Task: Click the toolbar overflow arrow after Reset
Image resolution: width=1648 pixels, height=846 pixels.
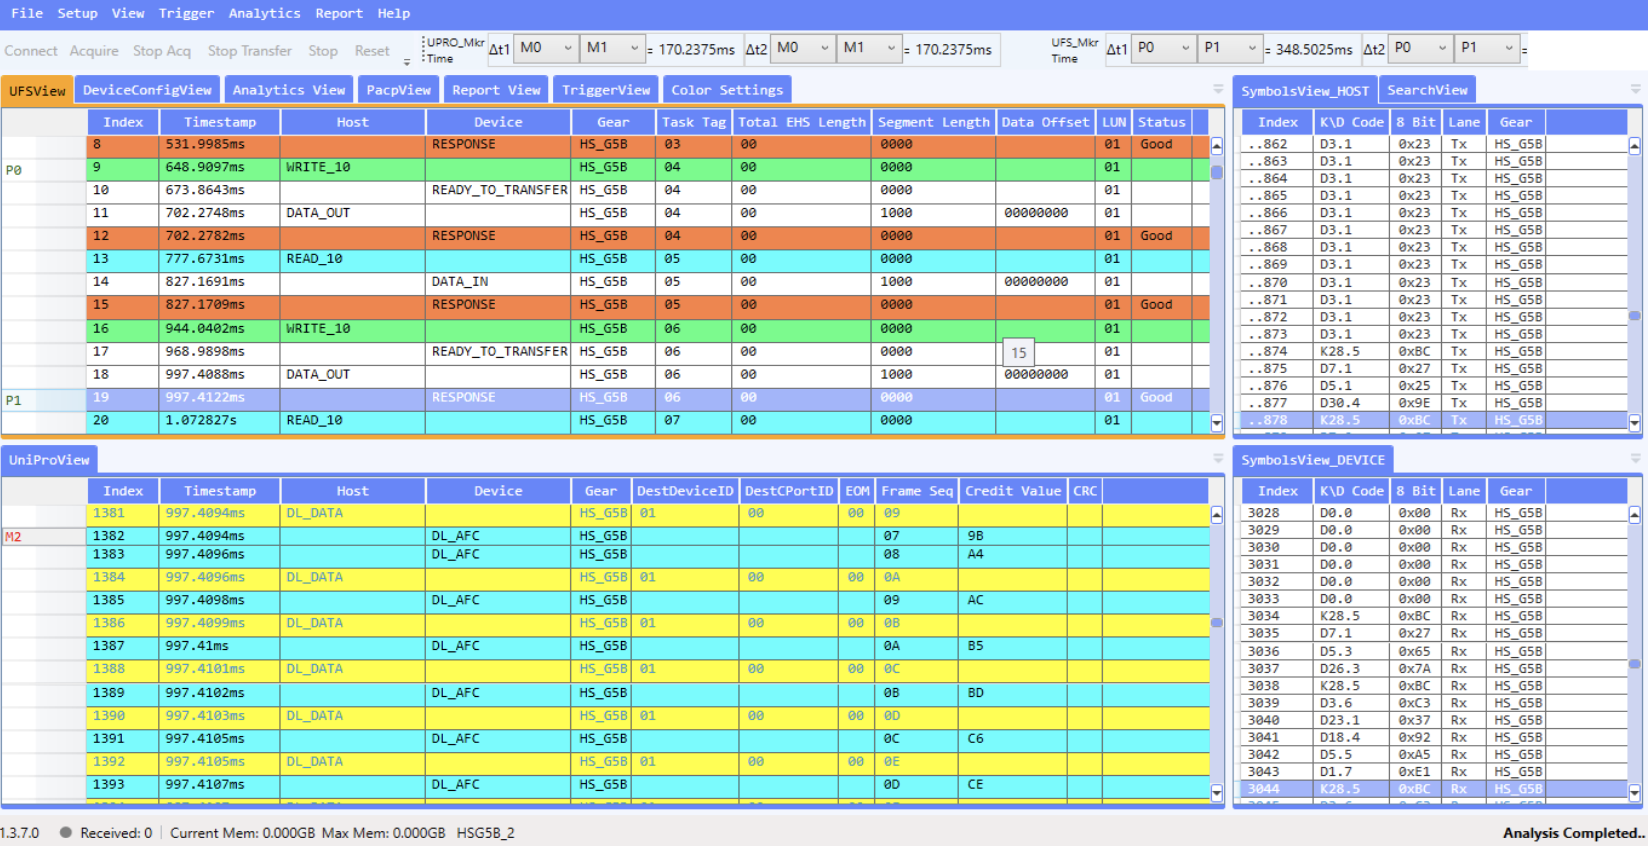Action: pyautogui.click(x=407, y=61)
